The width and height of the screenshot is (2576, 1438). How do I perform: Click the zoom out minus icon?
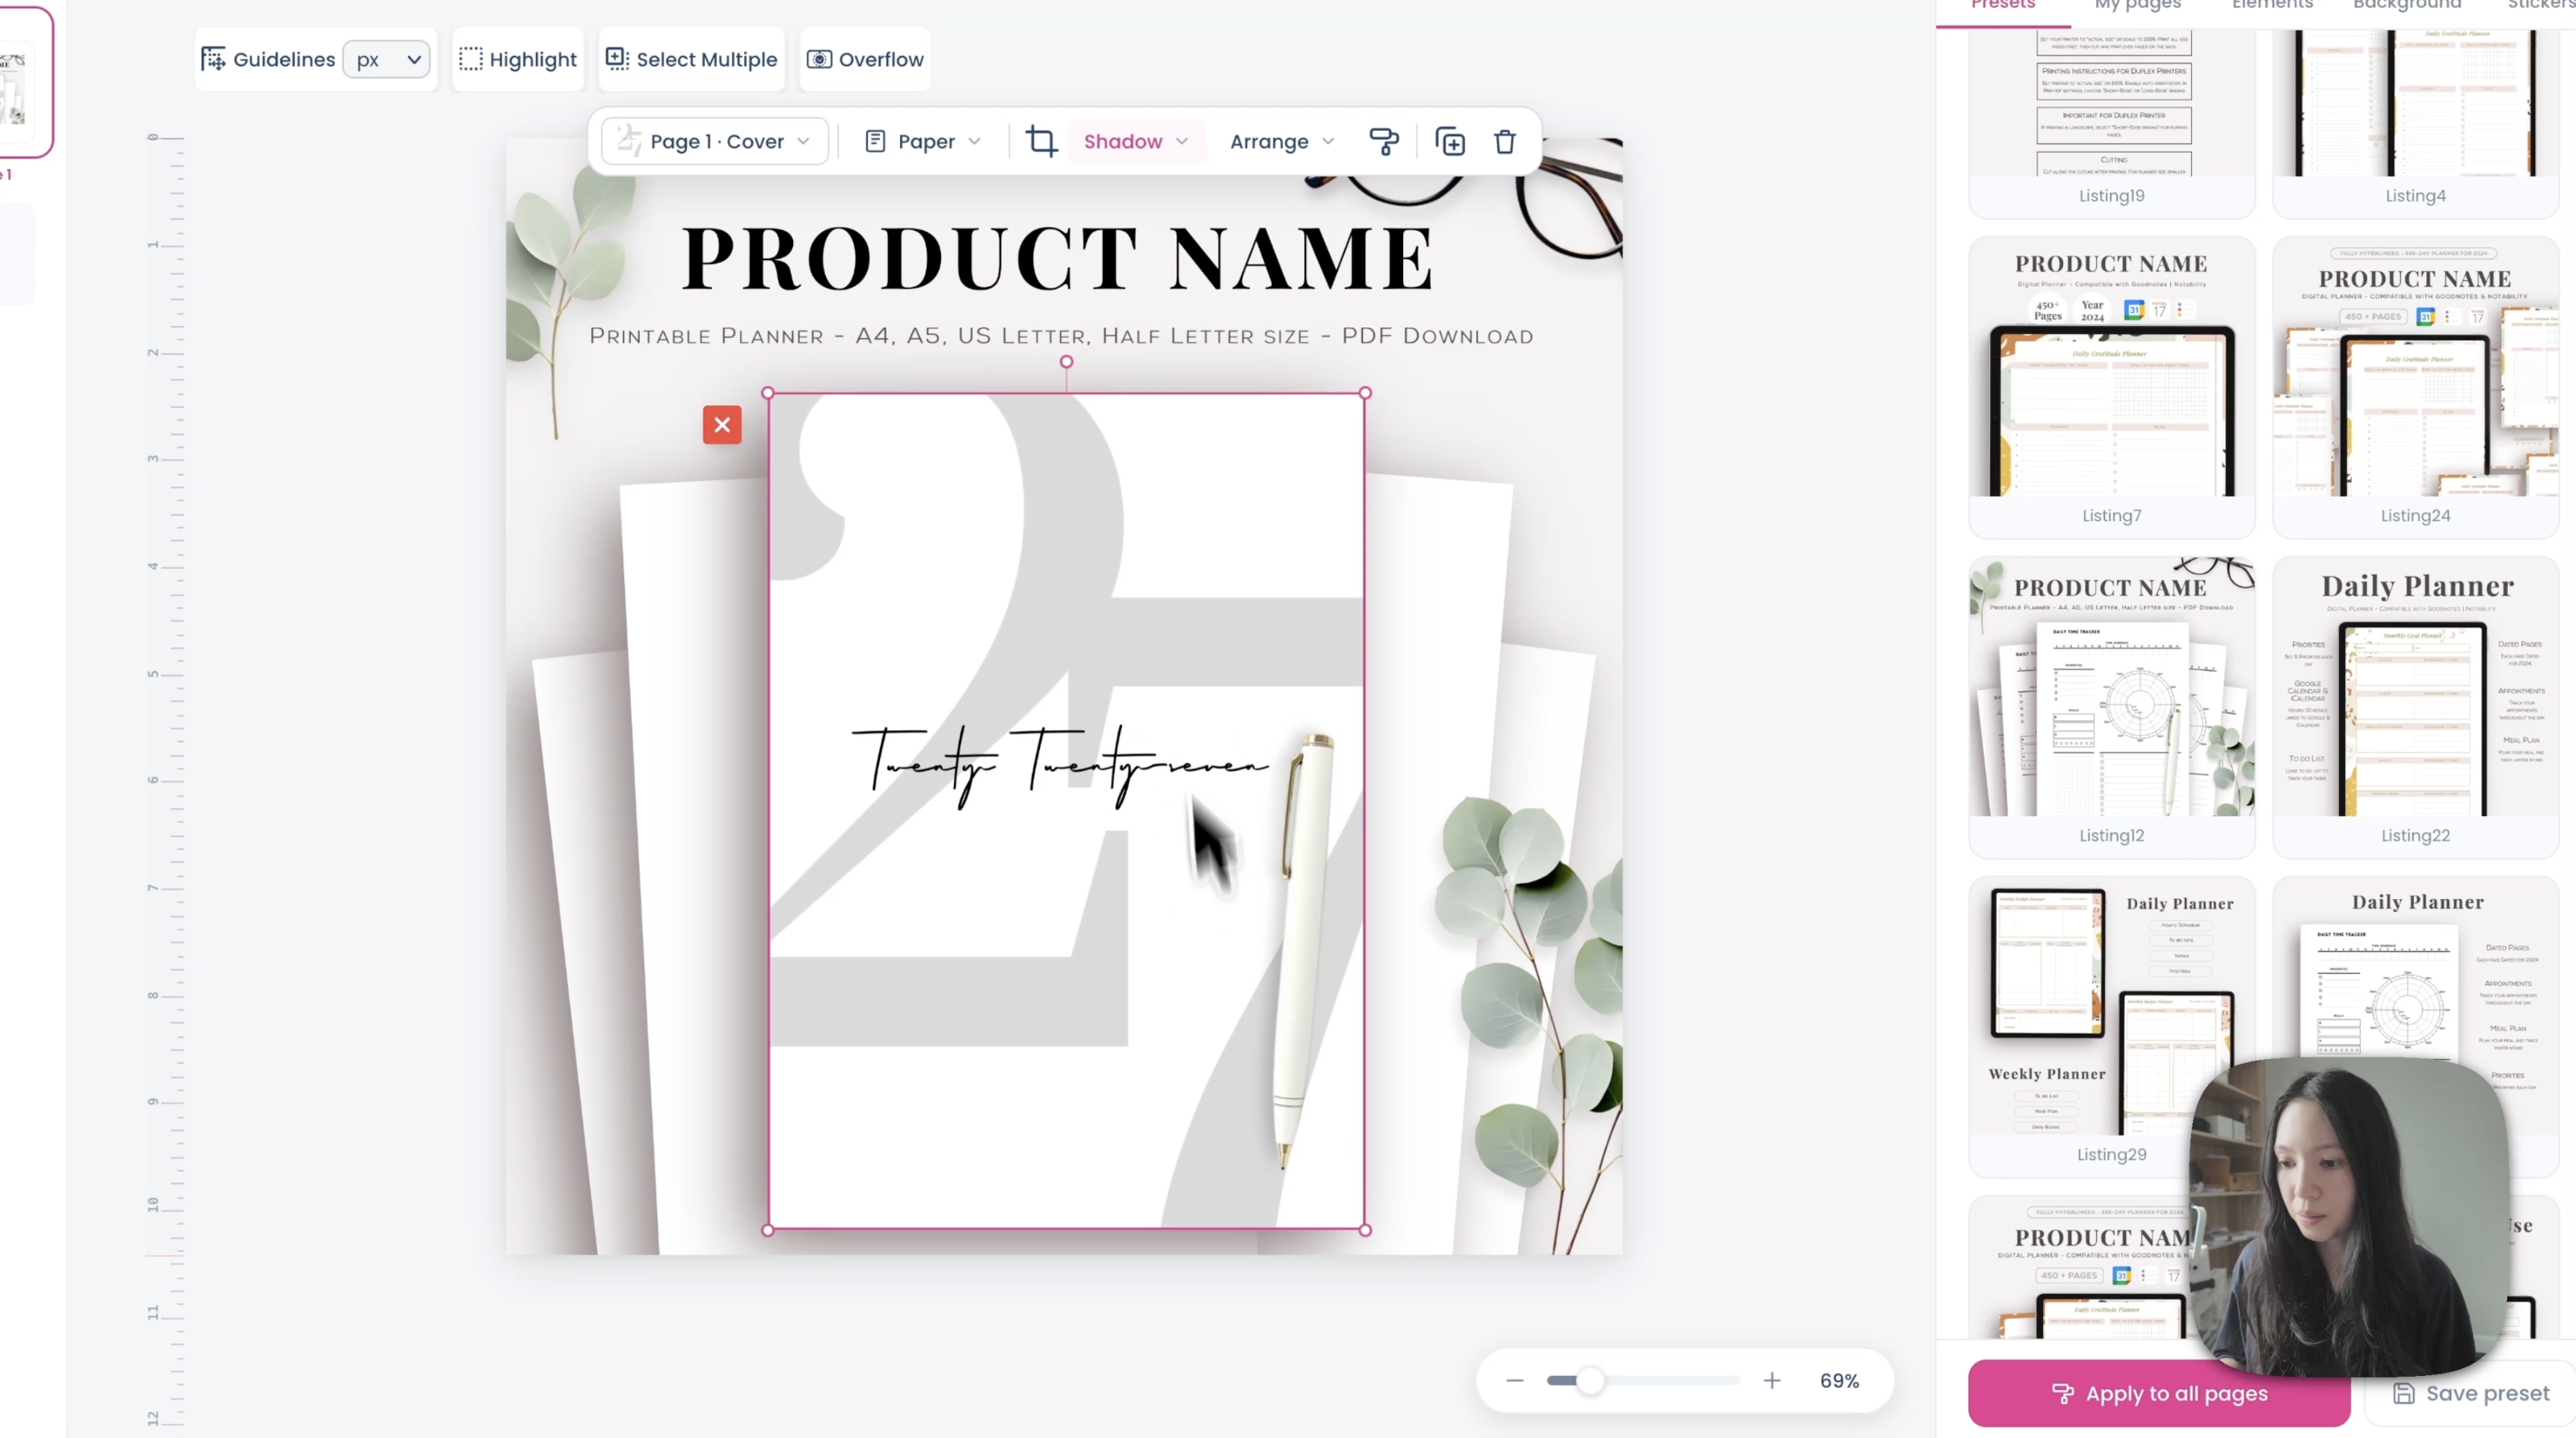[1515, 1380]
